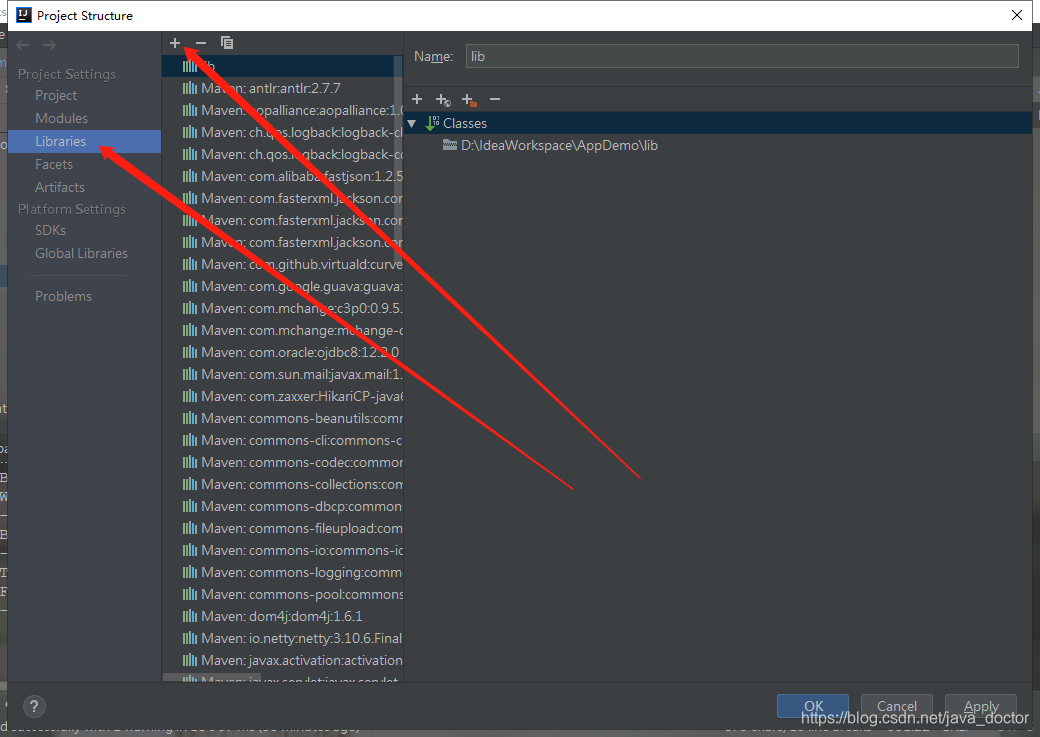Select Maven: com.google.guava:guava library
Viewport: 1040px width, 737px height.
coord(283,286)
